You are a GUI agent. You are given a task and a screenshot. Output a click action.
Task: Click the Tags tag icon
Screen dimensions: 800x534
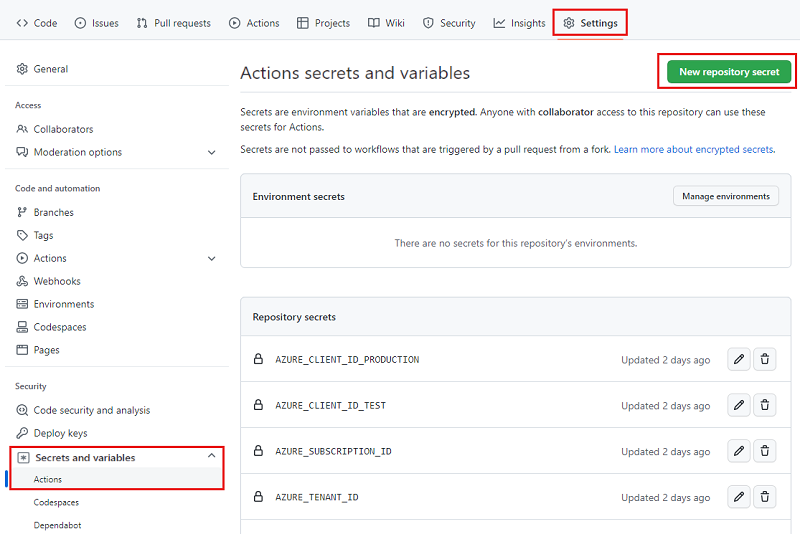pos(22,235)
